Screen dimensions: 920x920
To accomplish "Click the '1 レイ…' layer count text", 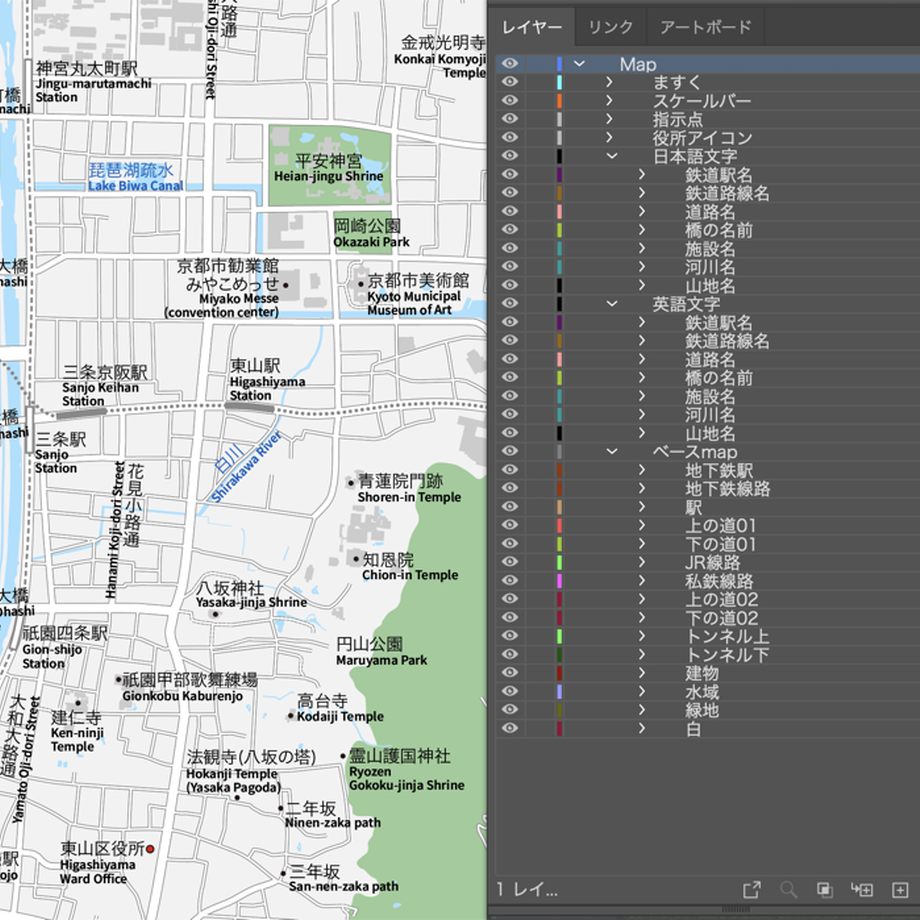I will [527, 889].
